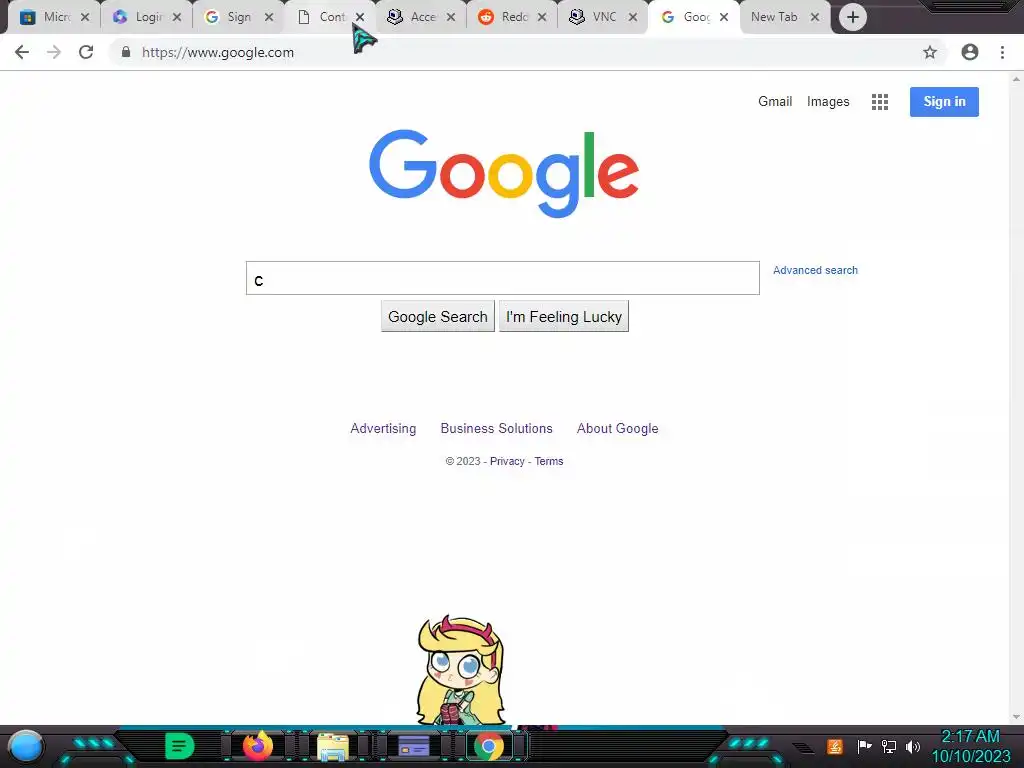Open Chrome's three-dot menu
Image resolution: width=1024 pixels, height=768 pixels.
tap(1002, 52)
